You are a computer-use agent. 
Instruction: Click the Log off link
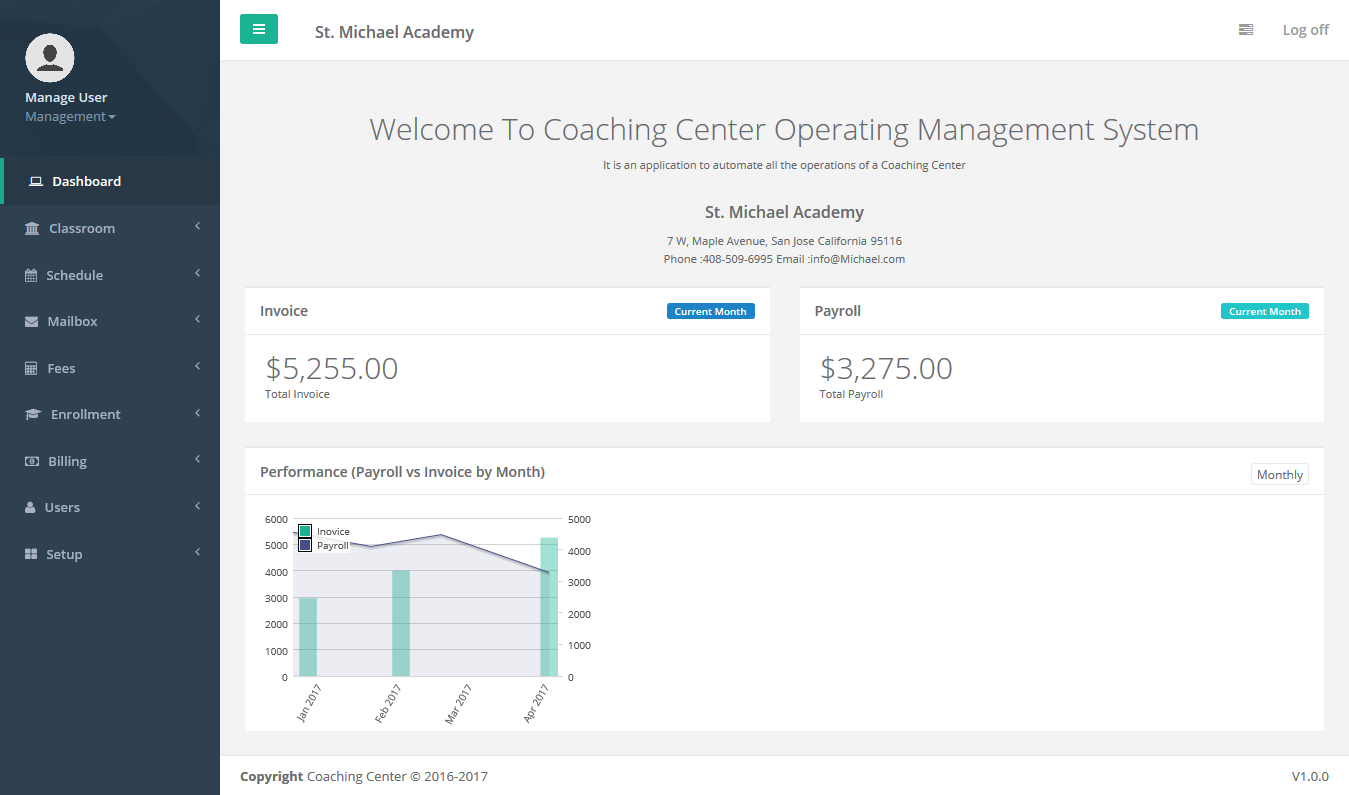point(1305,30)
